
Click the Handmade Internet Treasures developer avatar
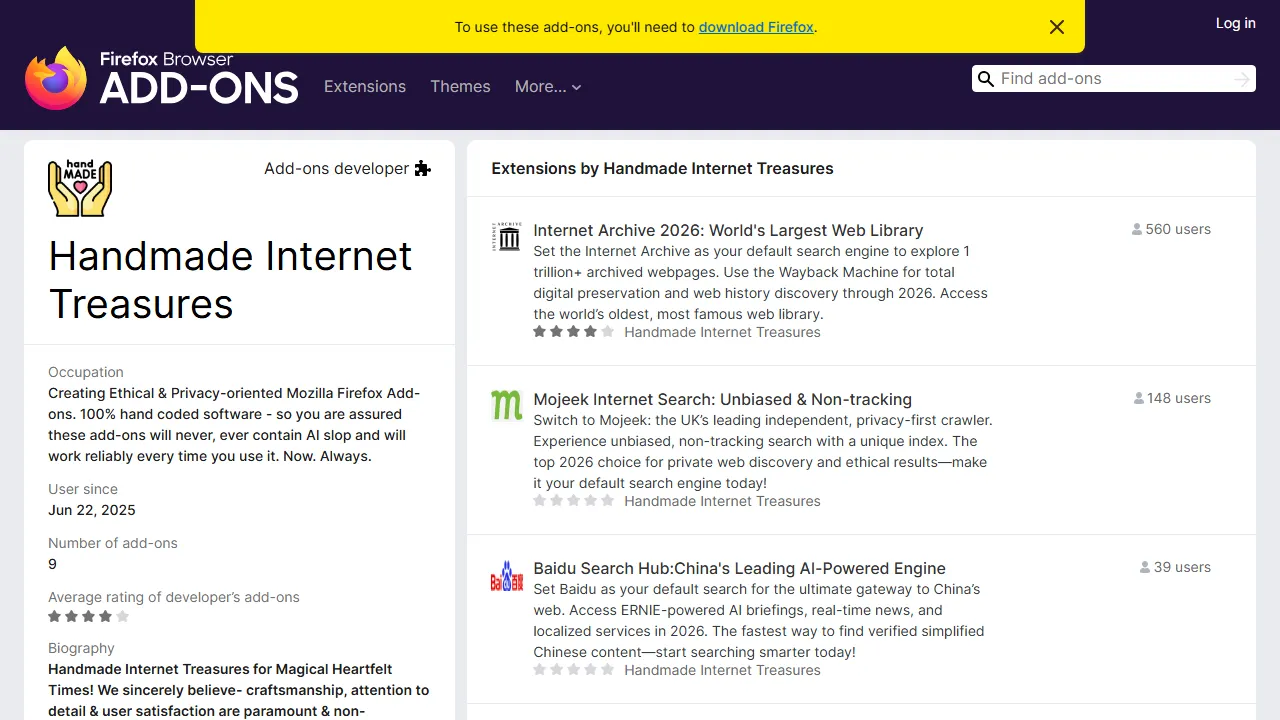pyautogui.click(x=79, y=188)
